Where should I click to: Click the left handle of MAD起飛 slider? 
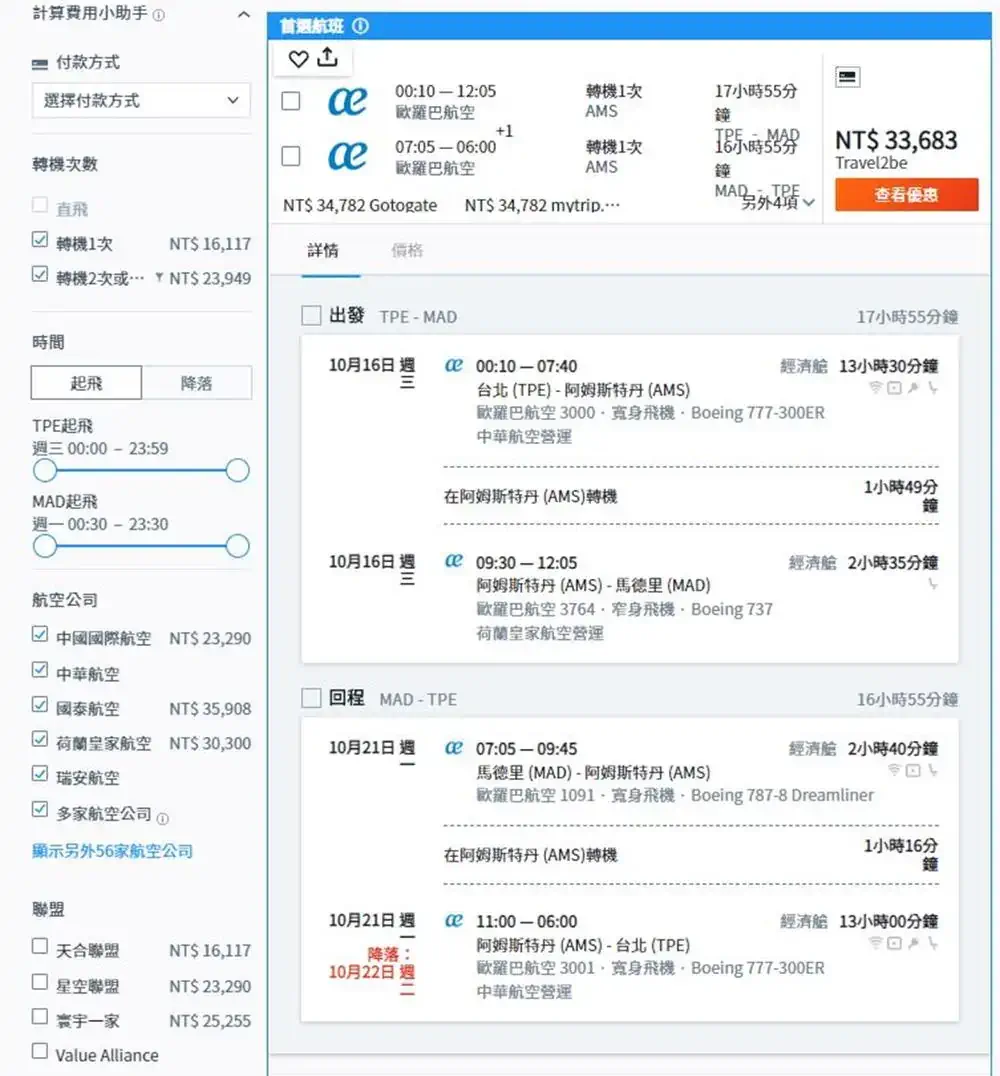coord(45,547)
